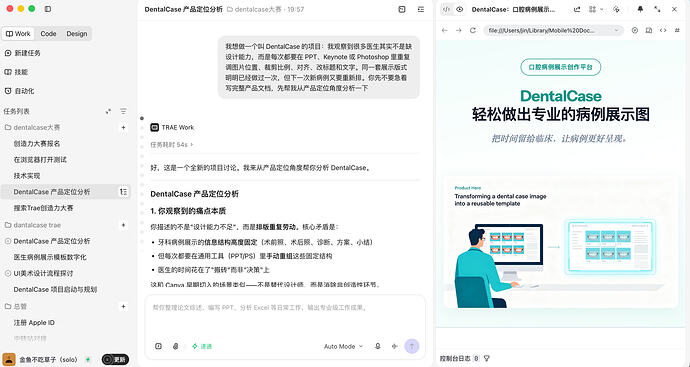Reload the preview page
This screenshot has width=690, height=367.
point(473,30)
